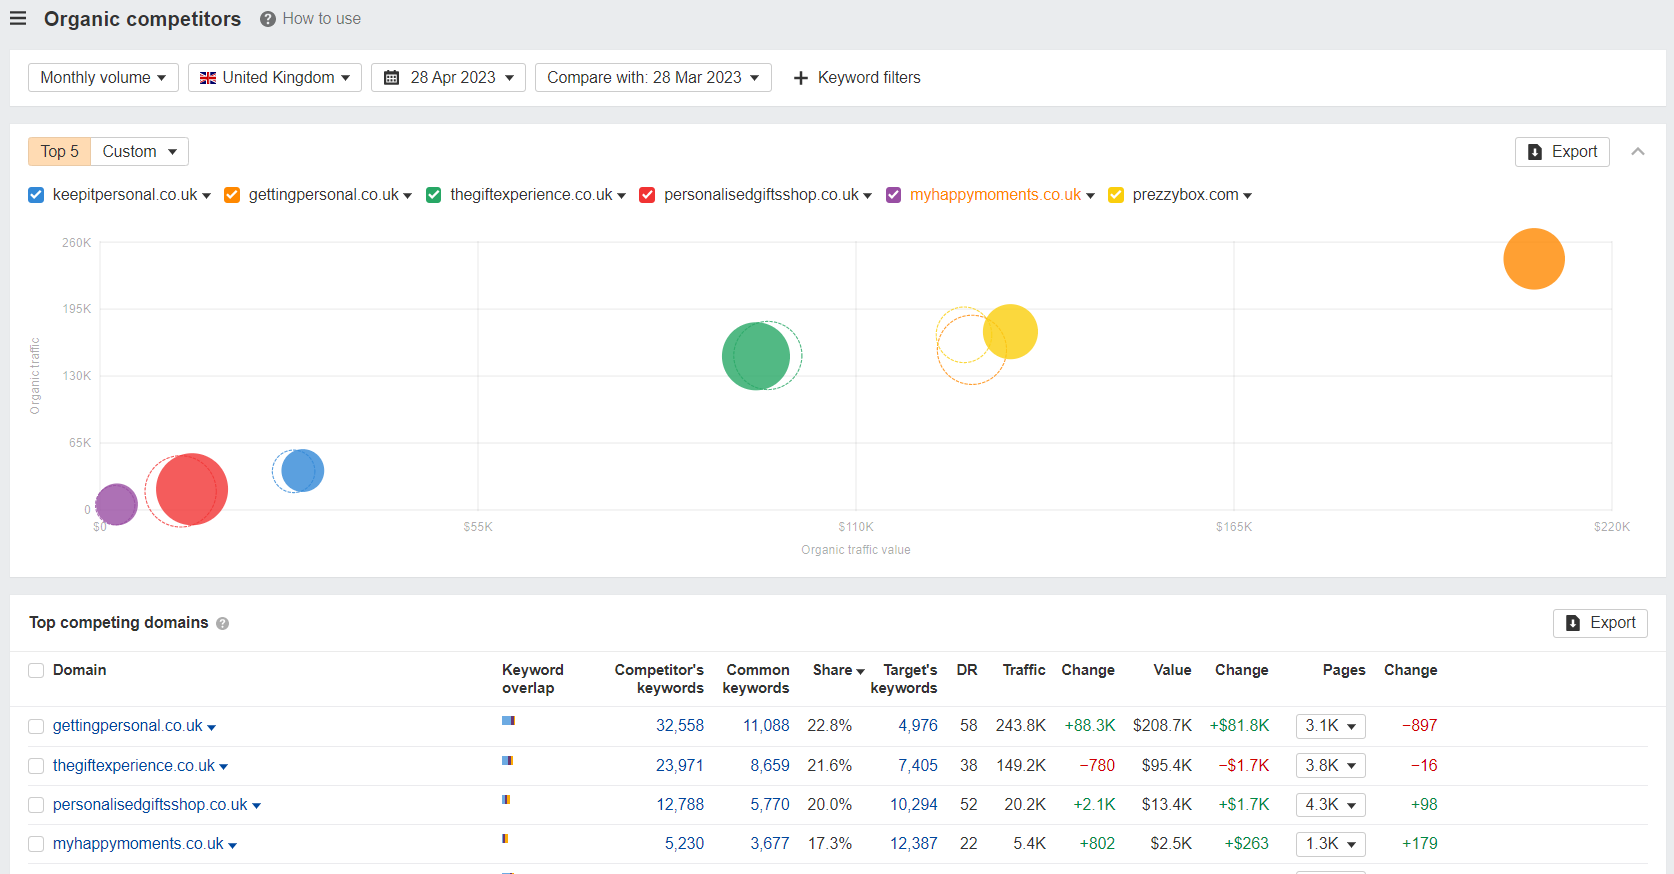1674x874 pixels.
Task: Click Keyword filters button
Action: pyautogui.click(x=857, y=78)
